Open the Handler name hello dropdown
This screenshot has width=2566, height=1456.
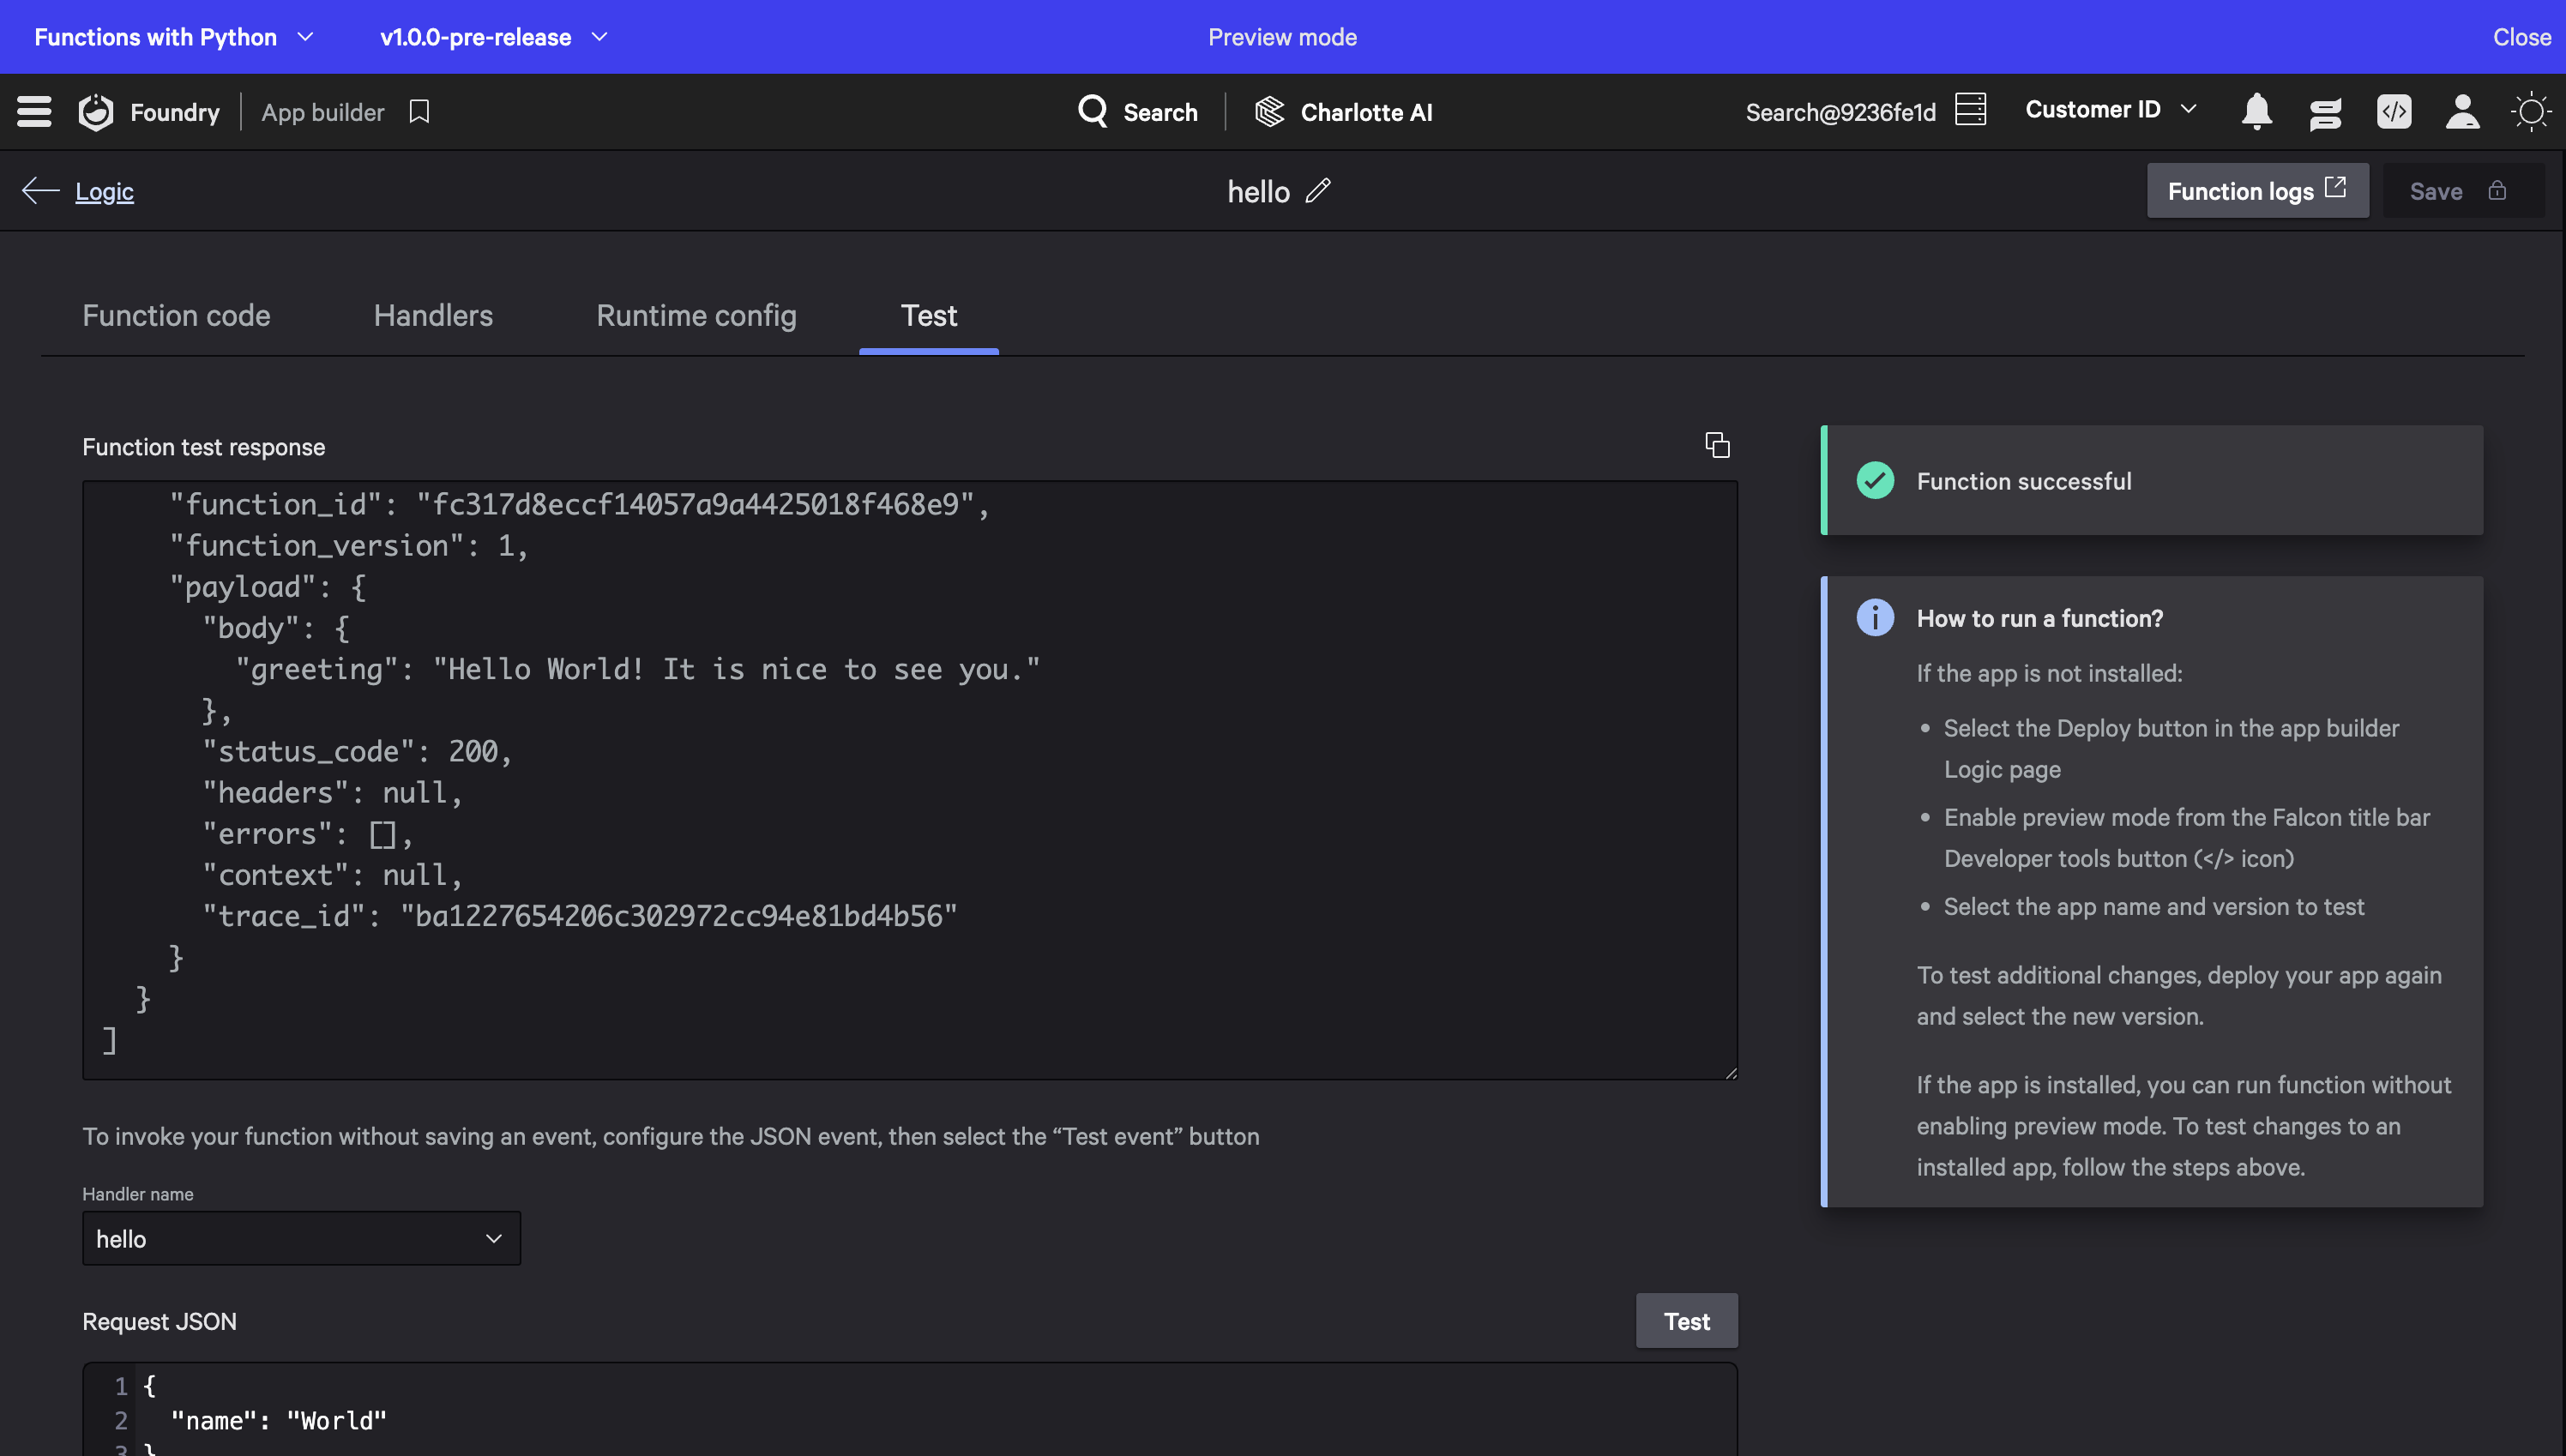(301, 1238)
